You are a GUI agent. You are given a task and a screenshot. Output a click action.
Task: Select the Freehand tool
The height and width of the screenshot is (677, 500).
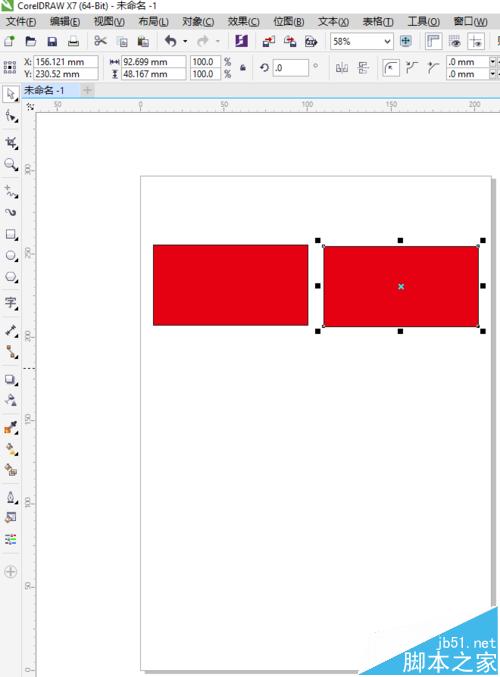tap(11, 191)
